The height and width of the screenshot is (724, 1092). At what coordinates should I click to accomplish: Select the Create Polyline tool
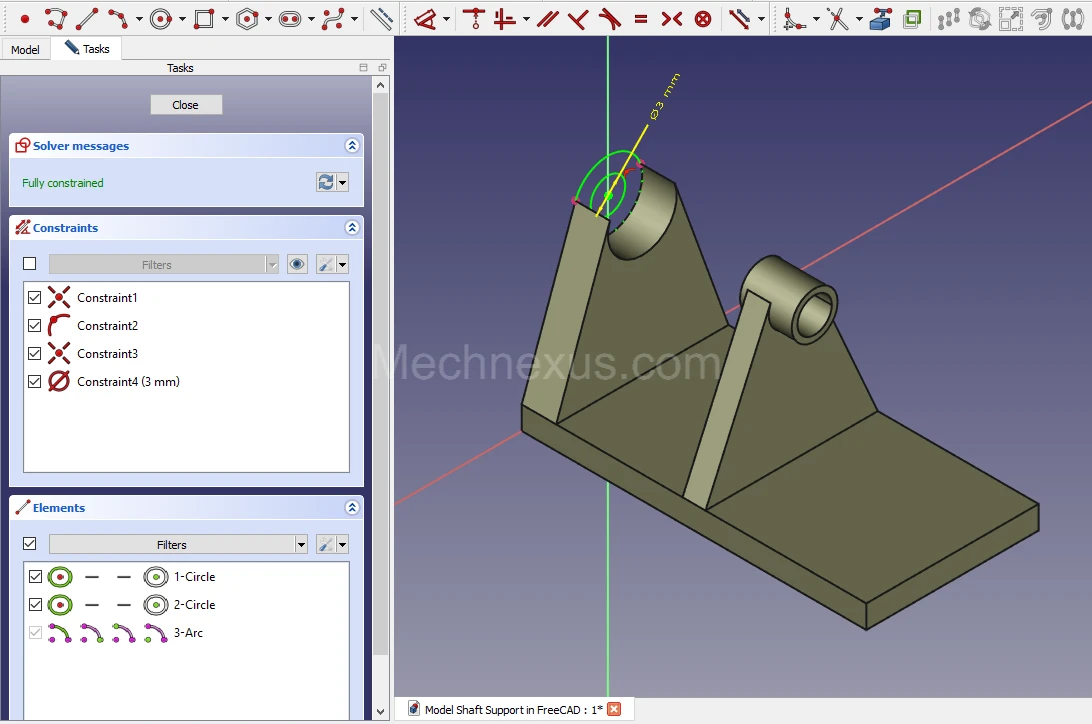coord(55,18)
